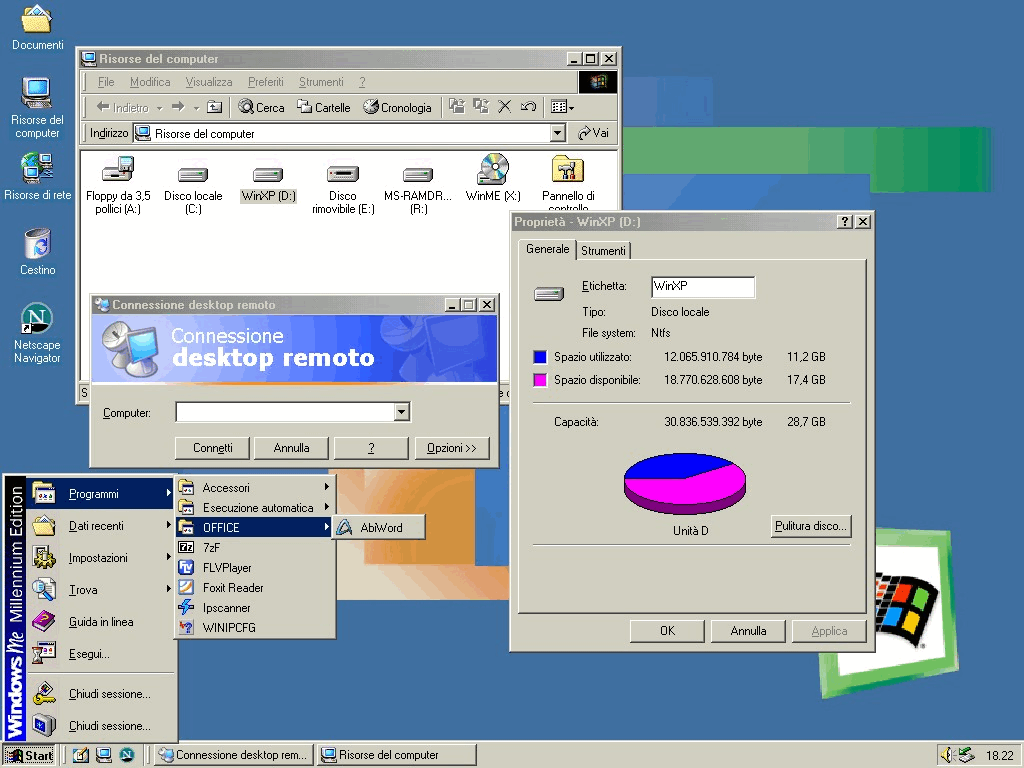Screen dimensions: 1024x768
Task: Switch to the Strumenti tab in Proprietà
Action: (x=603, y=251)
